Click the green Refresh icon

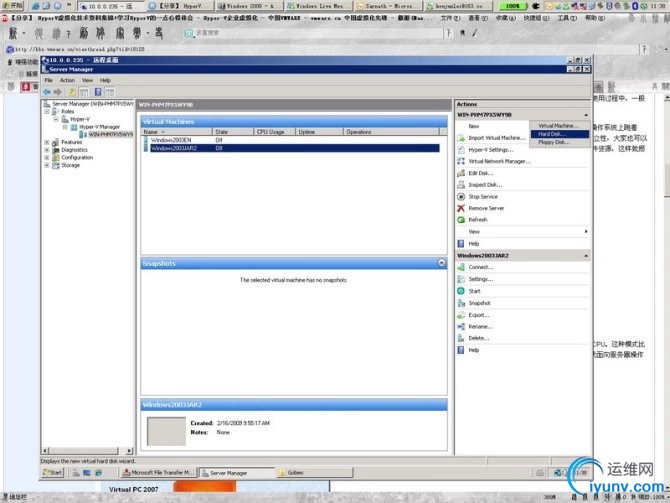tap(461, 220)
